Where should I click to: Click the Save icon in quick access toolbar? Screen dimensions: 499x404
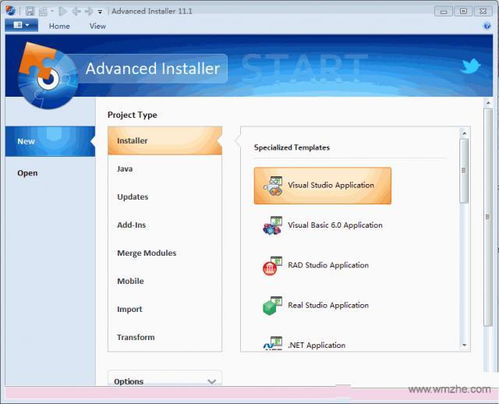pyautogui.click(x=30, y=11)
